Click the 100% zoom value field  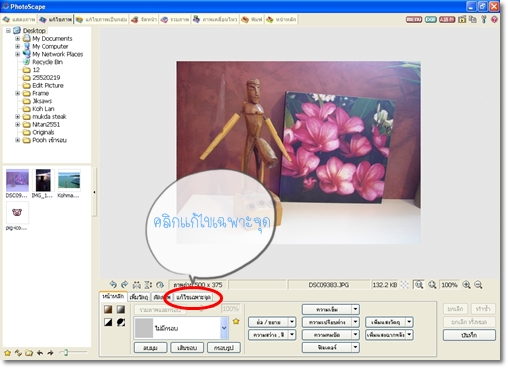[x=449, y=285]
